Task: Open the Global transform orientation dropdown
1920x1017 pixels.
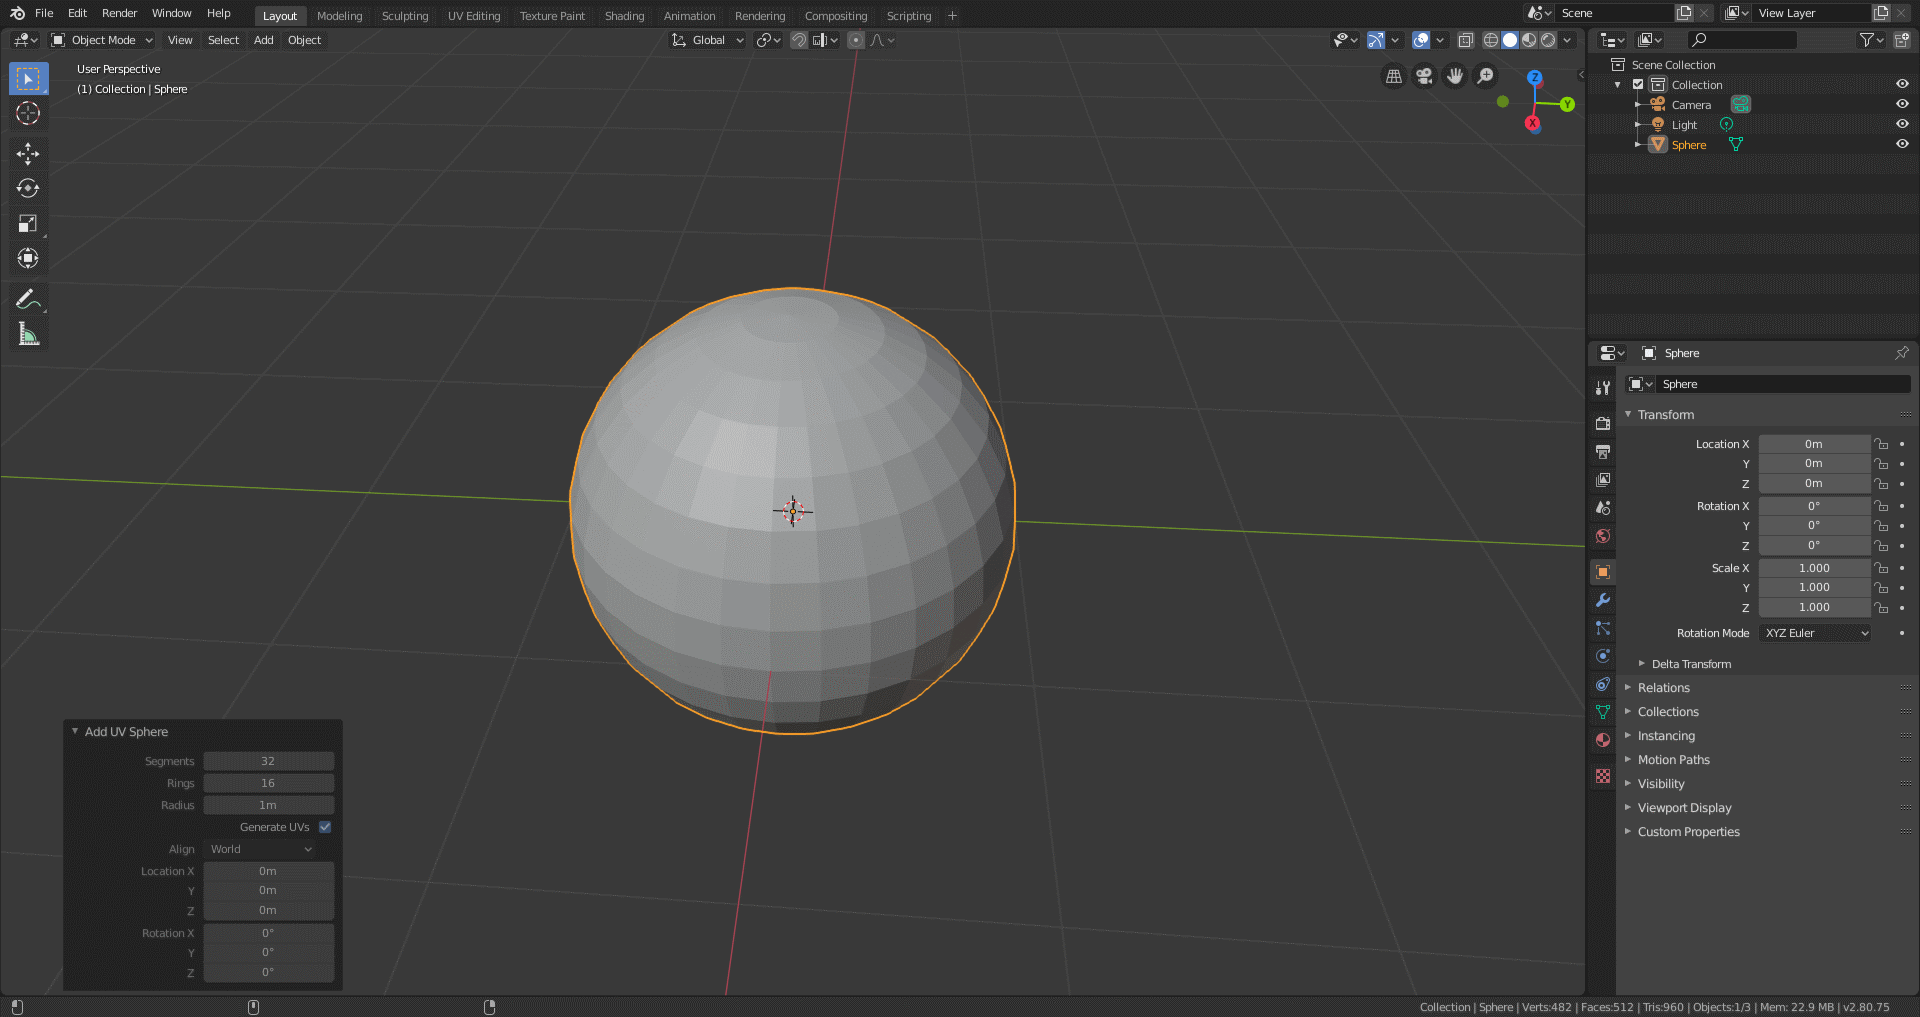Action: 707,40
